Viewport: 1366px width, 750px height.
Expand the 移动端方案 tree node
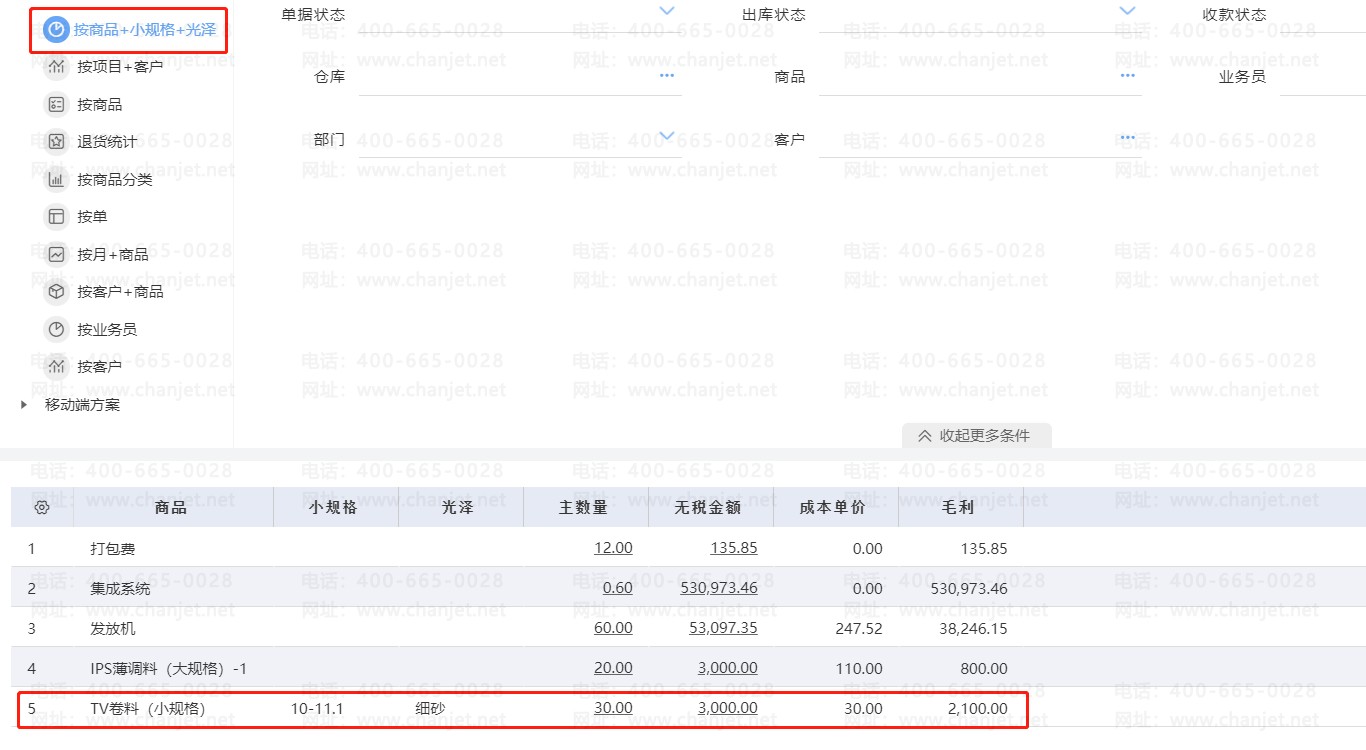point(24,405)
